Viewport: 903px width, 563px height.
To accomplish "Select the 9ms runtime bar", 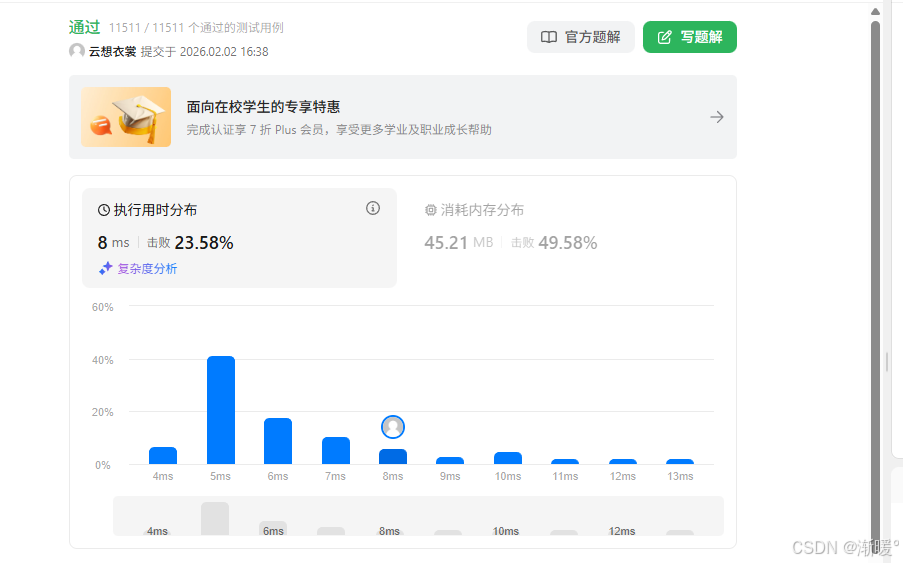I will pyautogui.click(x=450, y=461).
